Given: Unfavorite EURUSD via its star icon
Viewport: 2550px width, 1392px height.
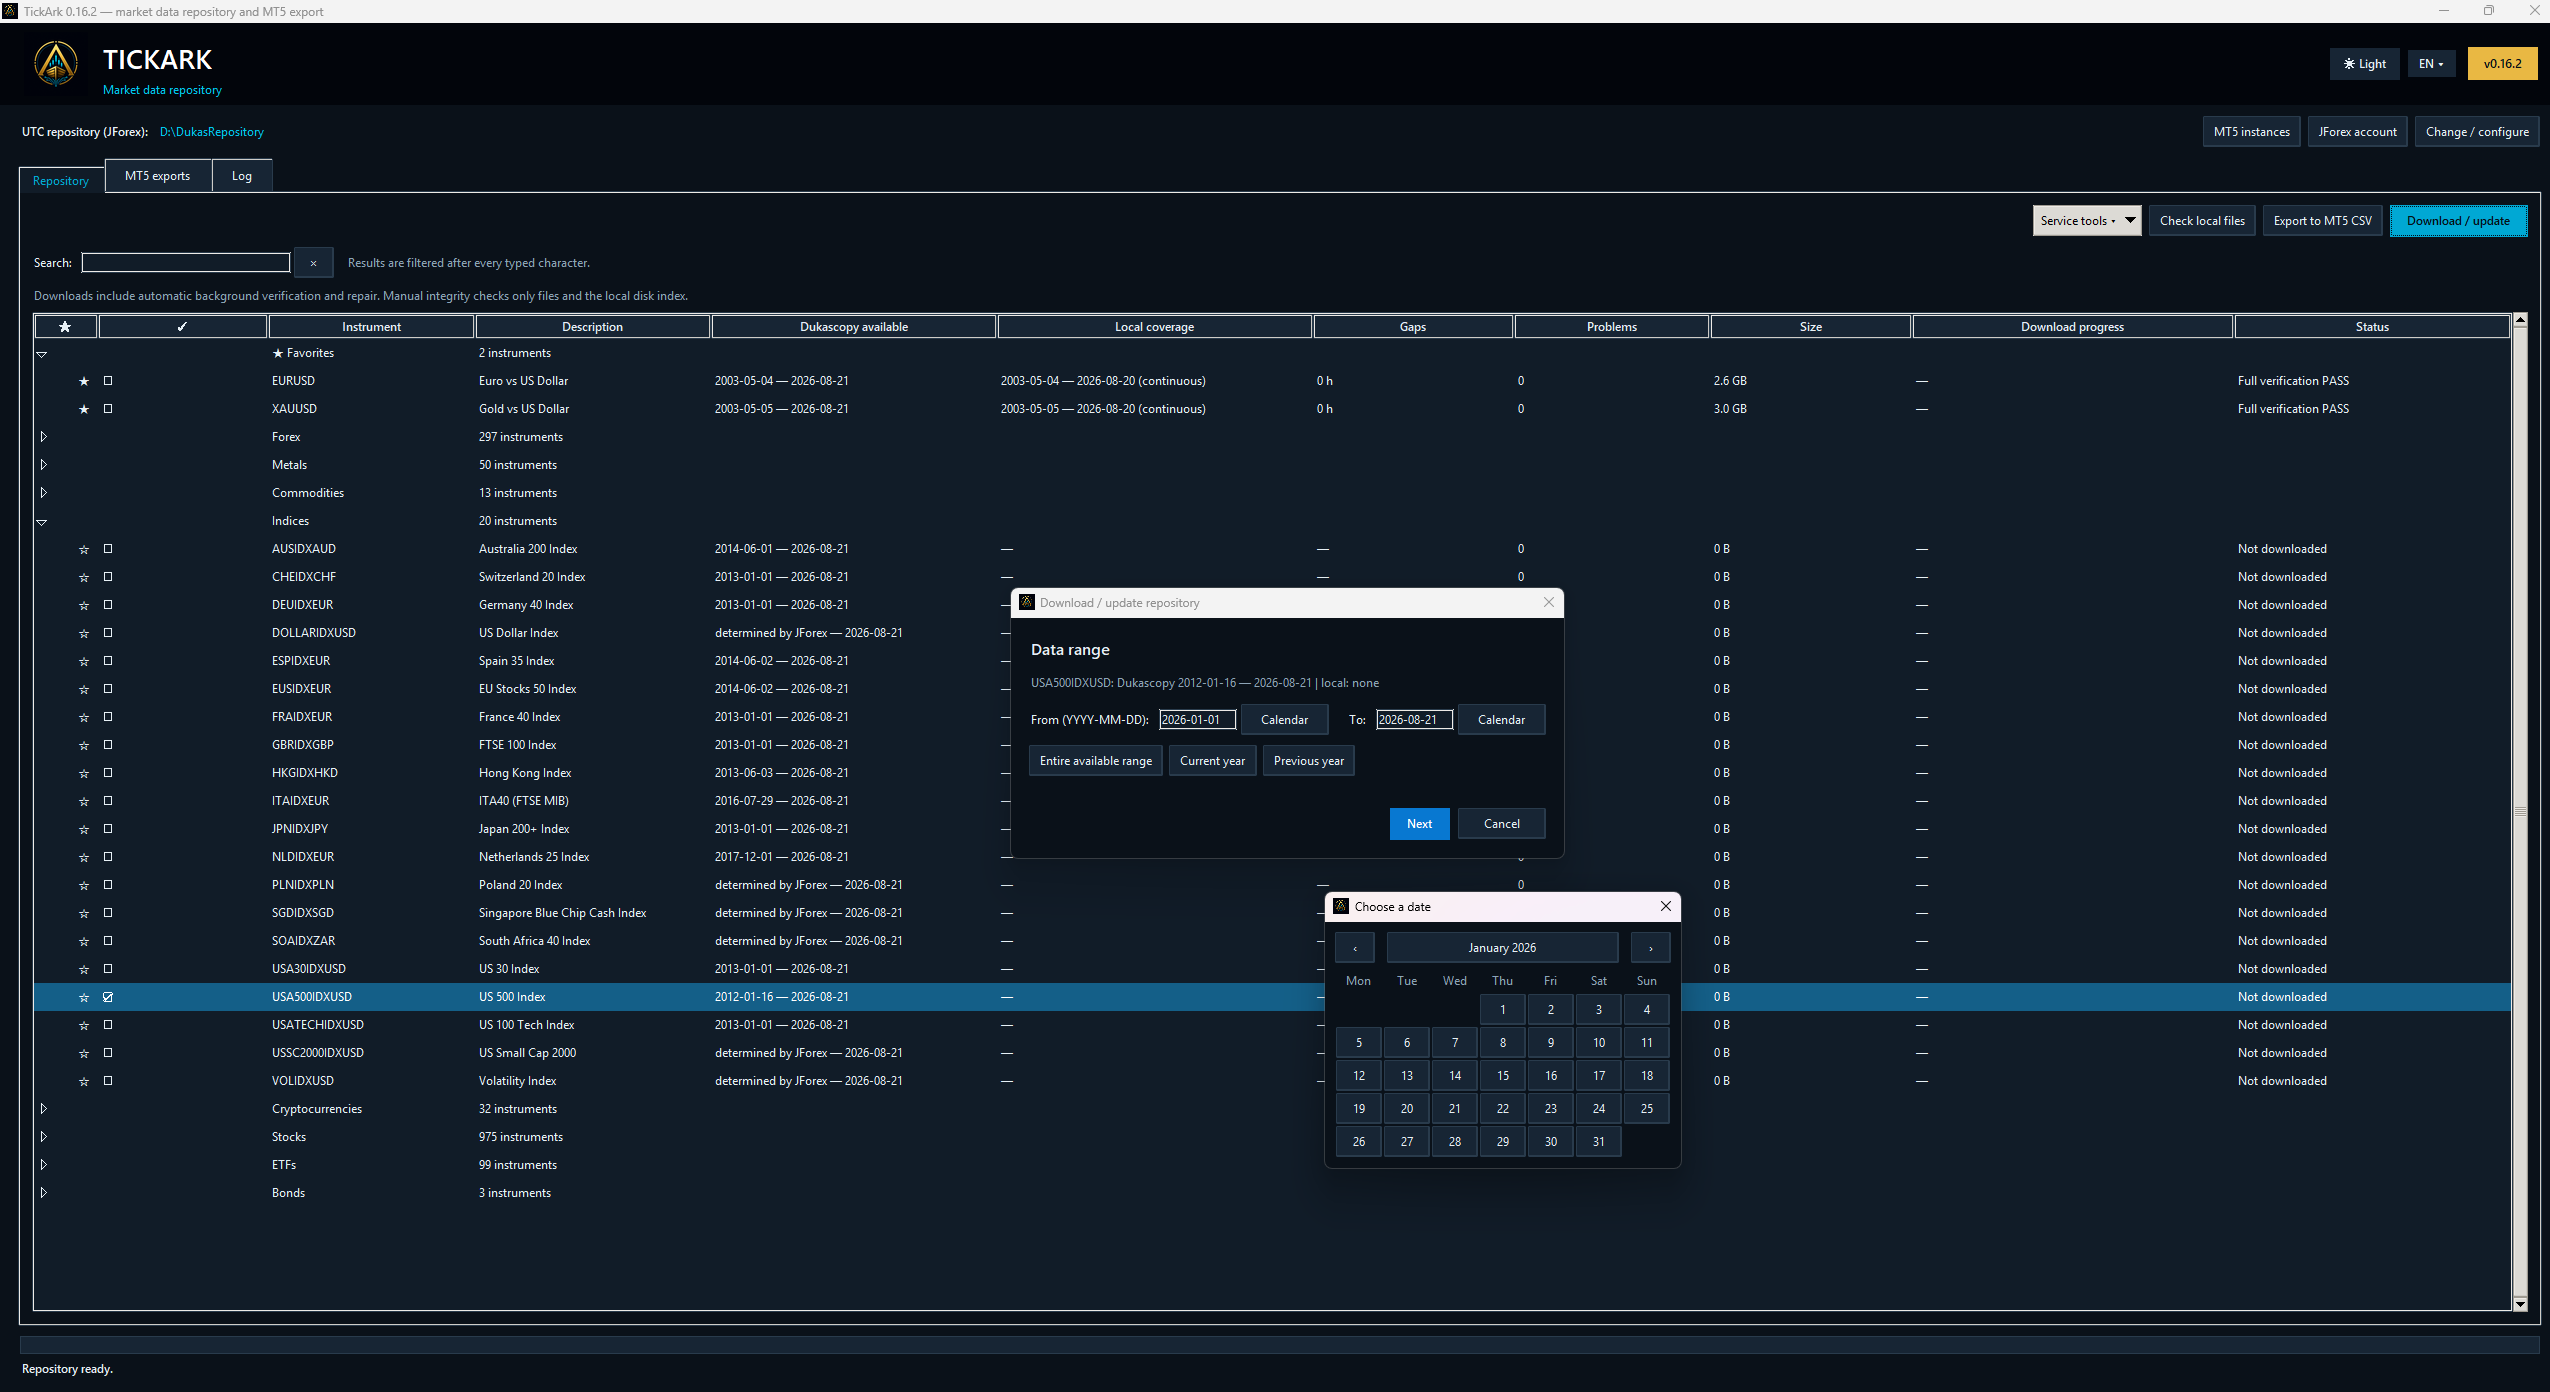Looking at the screenshot, I should click(x=84, y=381).
